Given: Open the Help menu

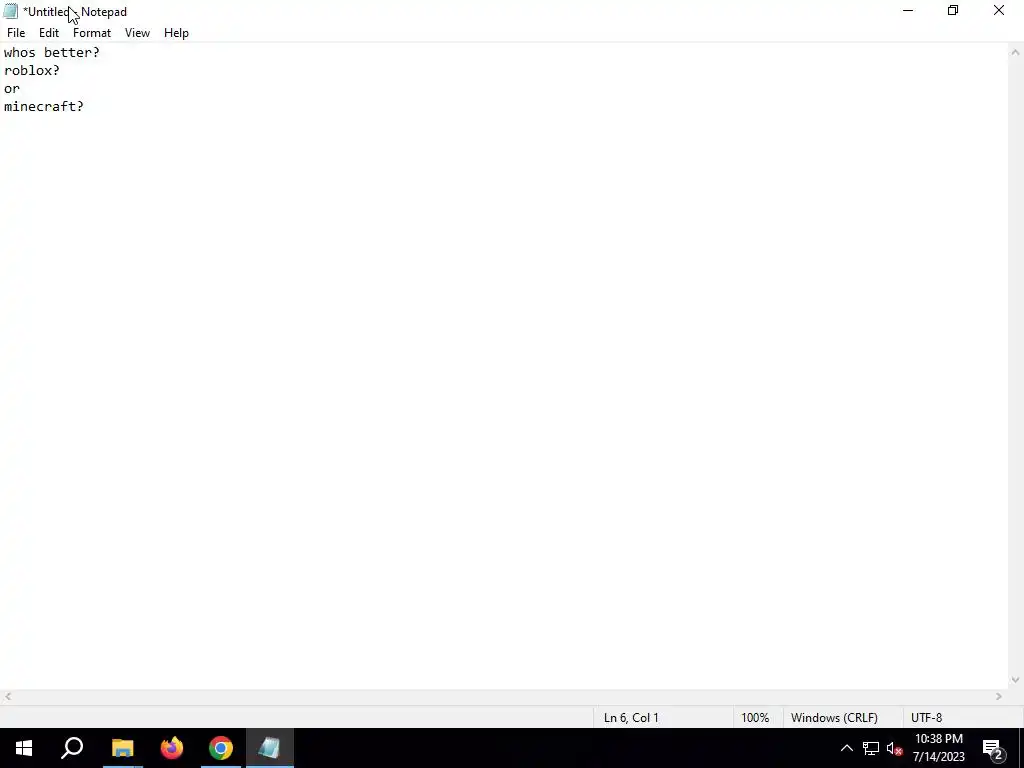Looking at the screenshot, I should tap(176, 33).
